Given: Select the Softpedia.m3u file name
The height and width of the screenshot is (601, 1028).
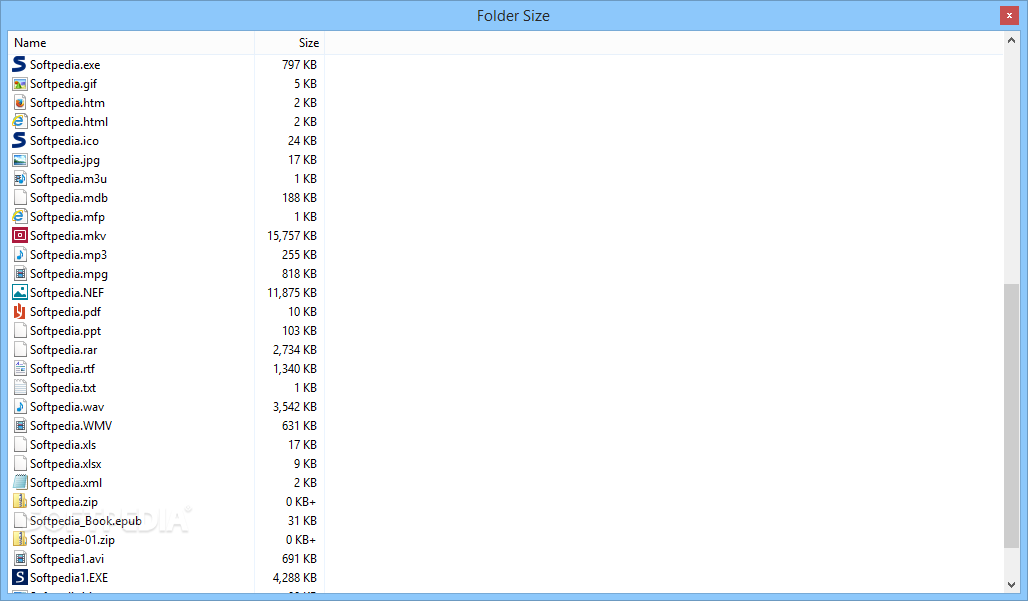Looking at the screenshot, I should coord(68,179).
